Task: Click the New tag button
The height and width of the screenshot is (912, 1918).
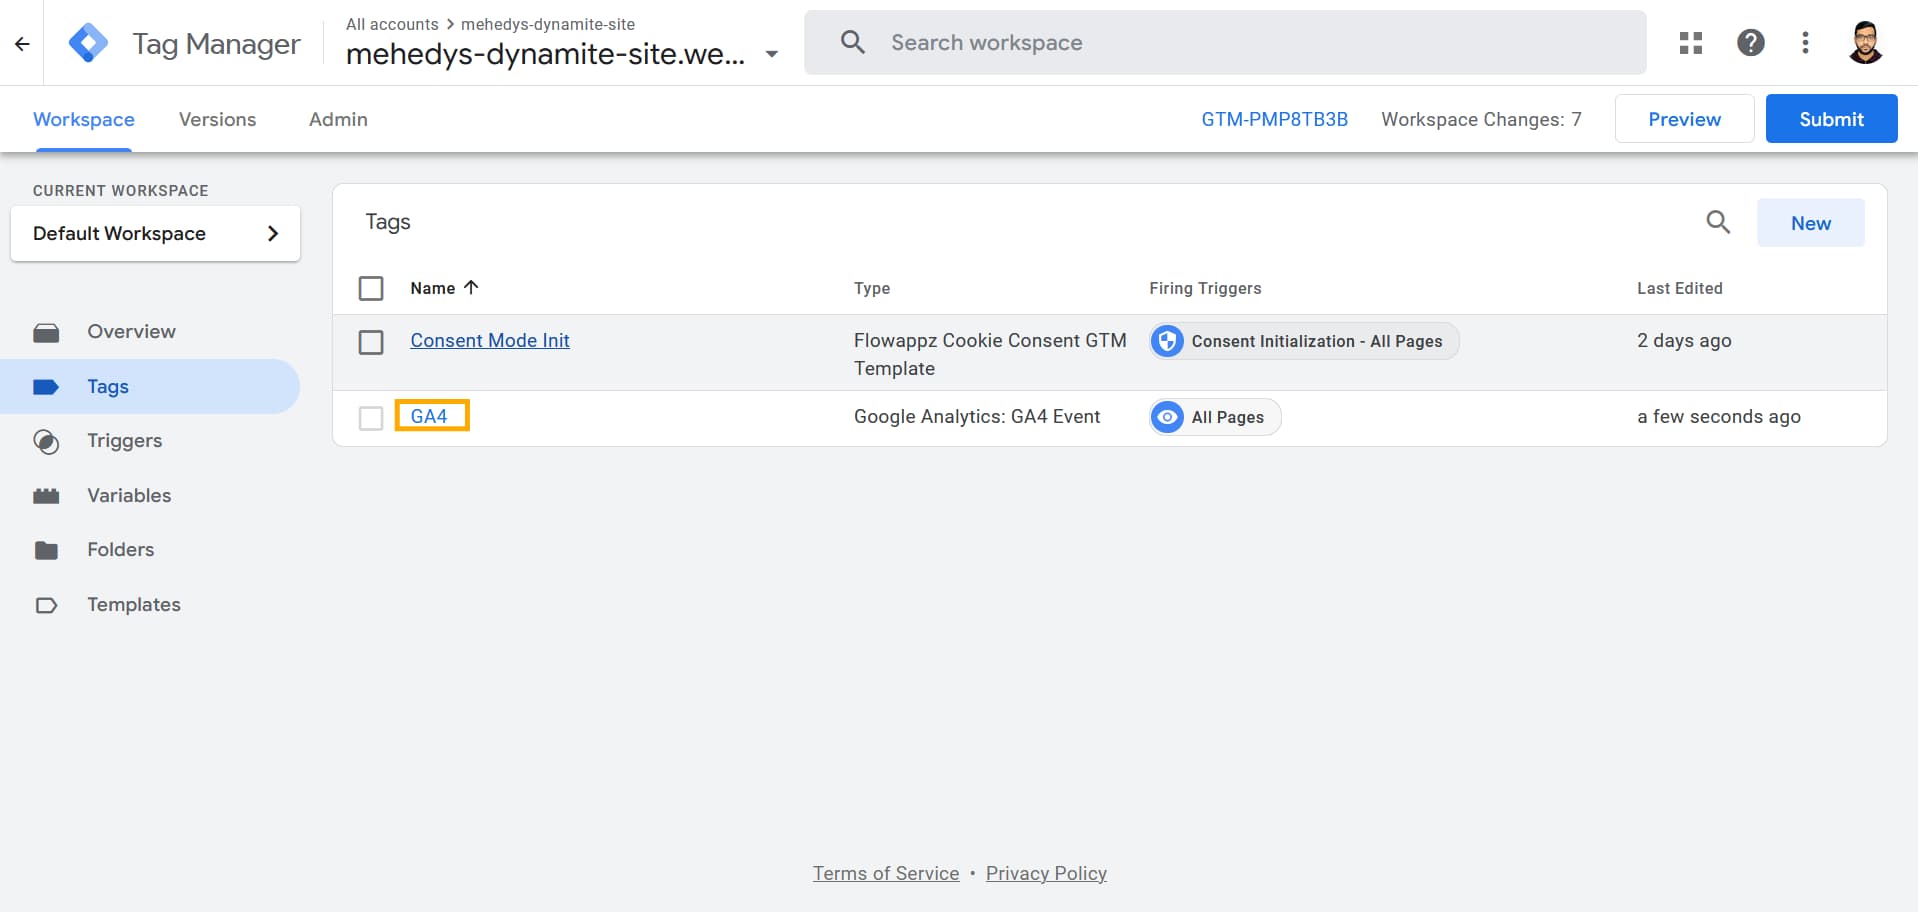Action: click(x=1810, y=223)
